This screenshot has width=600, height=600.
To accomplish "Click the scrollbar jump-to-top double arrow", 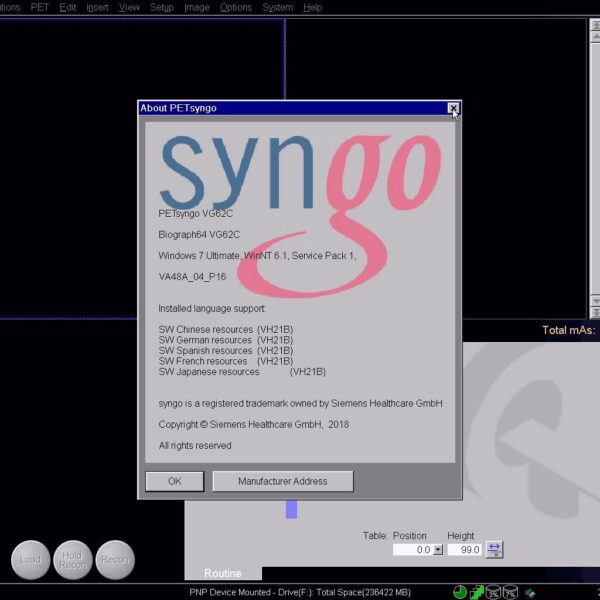I will (595, 25).
